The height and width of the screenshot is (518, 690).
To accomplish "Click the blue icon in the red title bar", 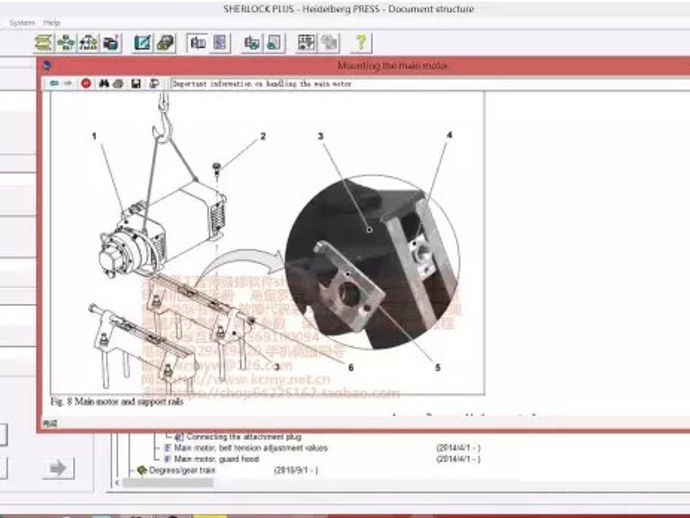I will pos(47,66).
